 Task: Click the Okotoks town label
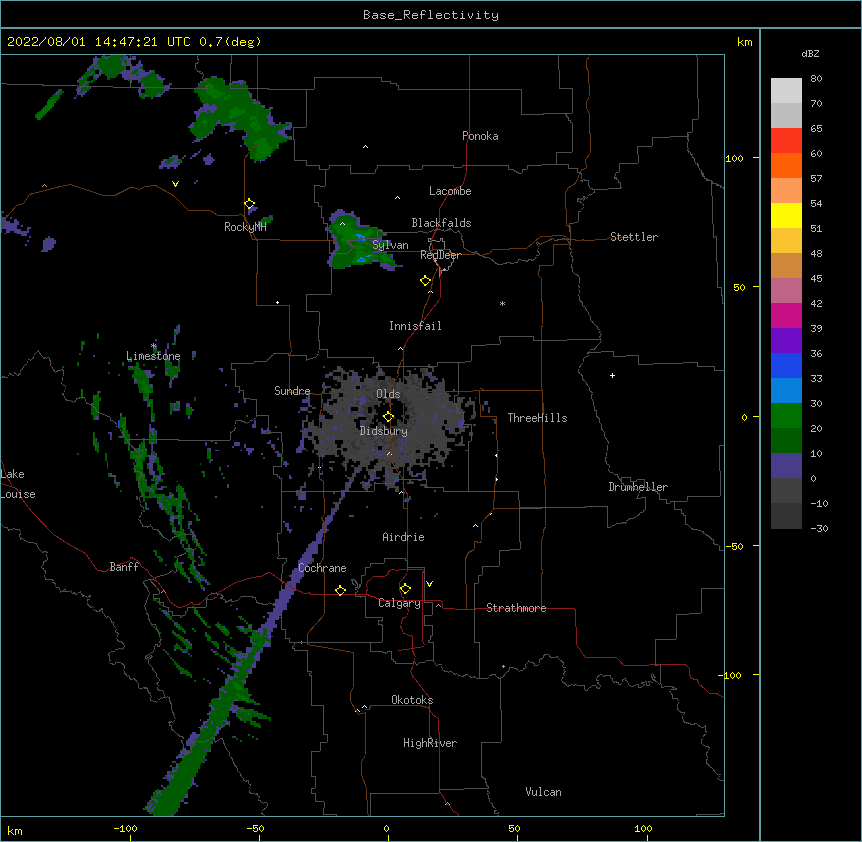[x=412, y=700]
